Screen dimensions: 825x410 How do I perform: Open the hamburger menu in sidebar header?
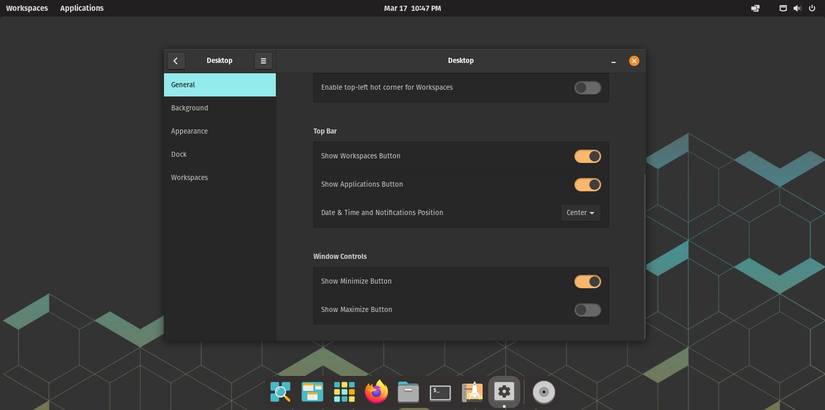click(263, 61)
